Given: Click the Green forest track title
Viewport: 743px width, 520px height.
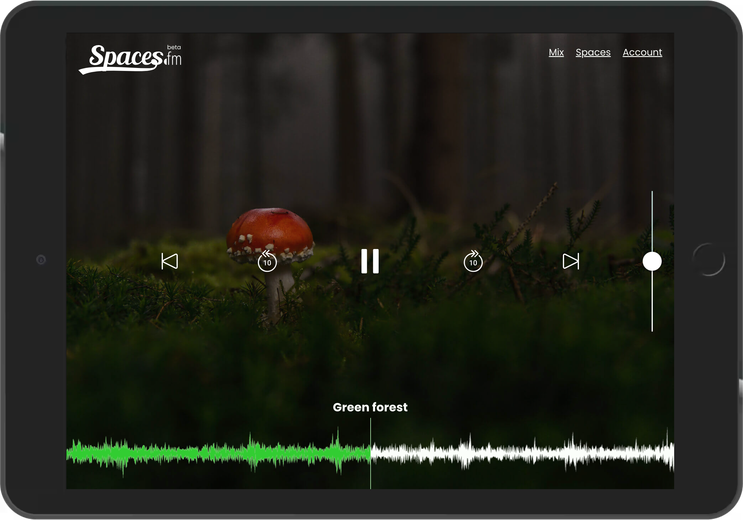Looking at the screenshot, I should pyautogui.click(x=370, y=407).
